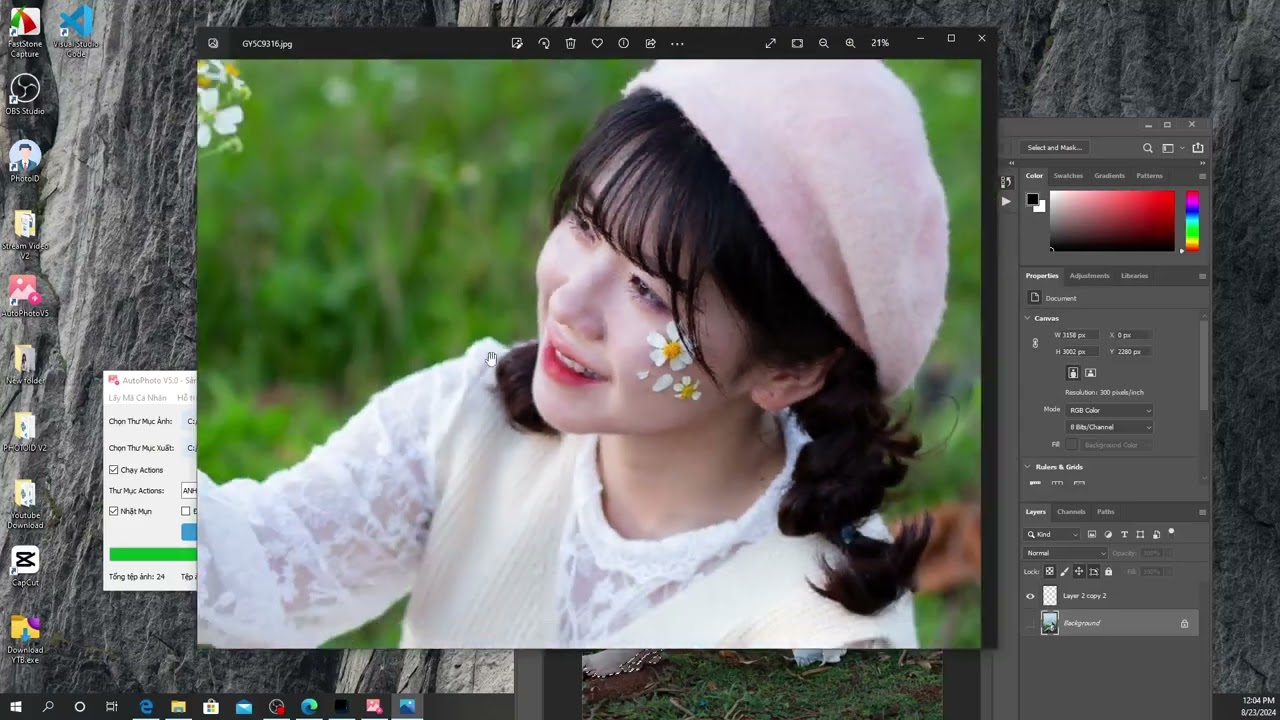1280x720 pixels.
Task: Filter layers by shape layer icon
Action: click(x=1140, y=534)
